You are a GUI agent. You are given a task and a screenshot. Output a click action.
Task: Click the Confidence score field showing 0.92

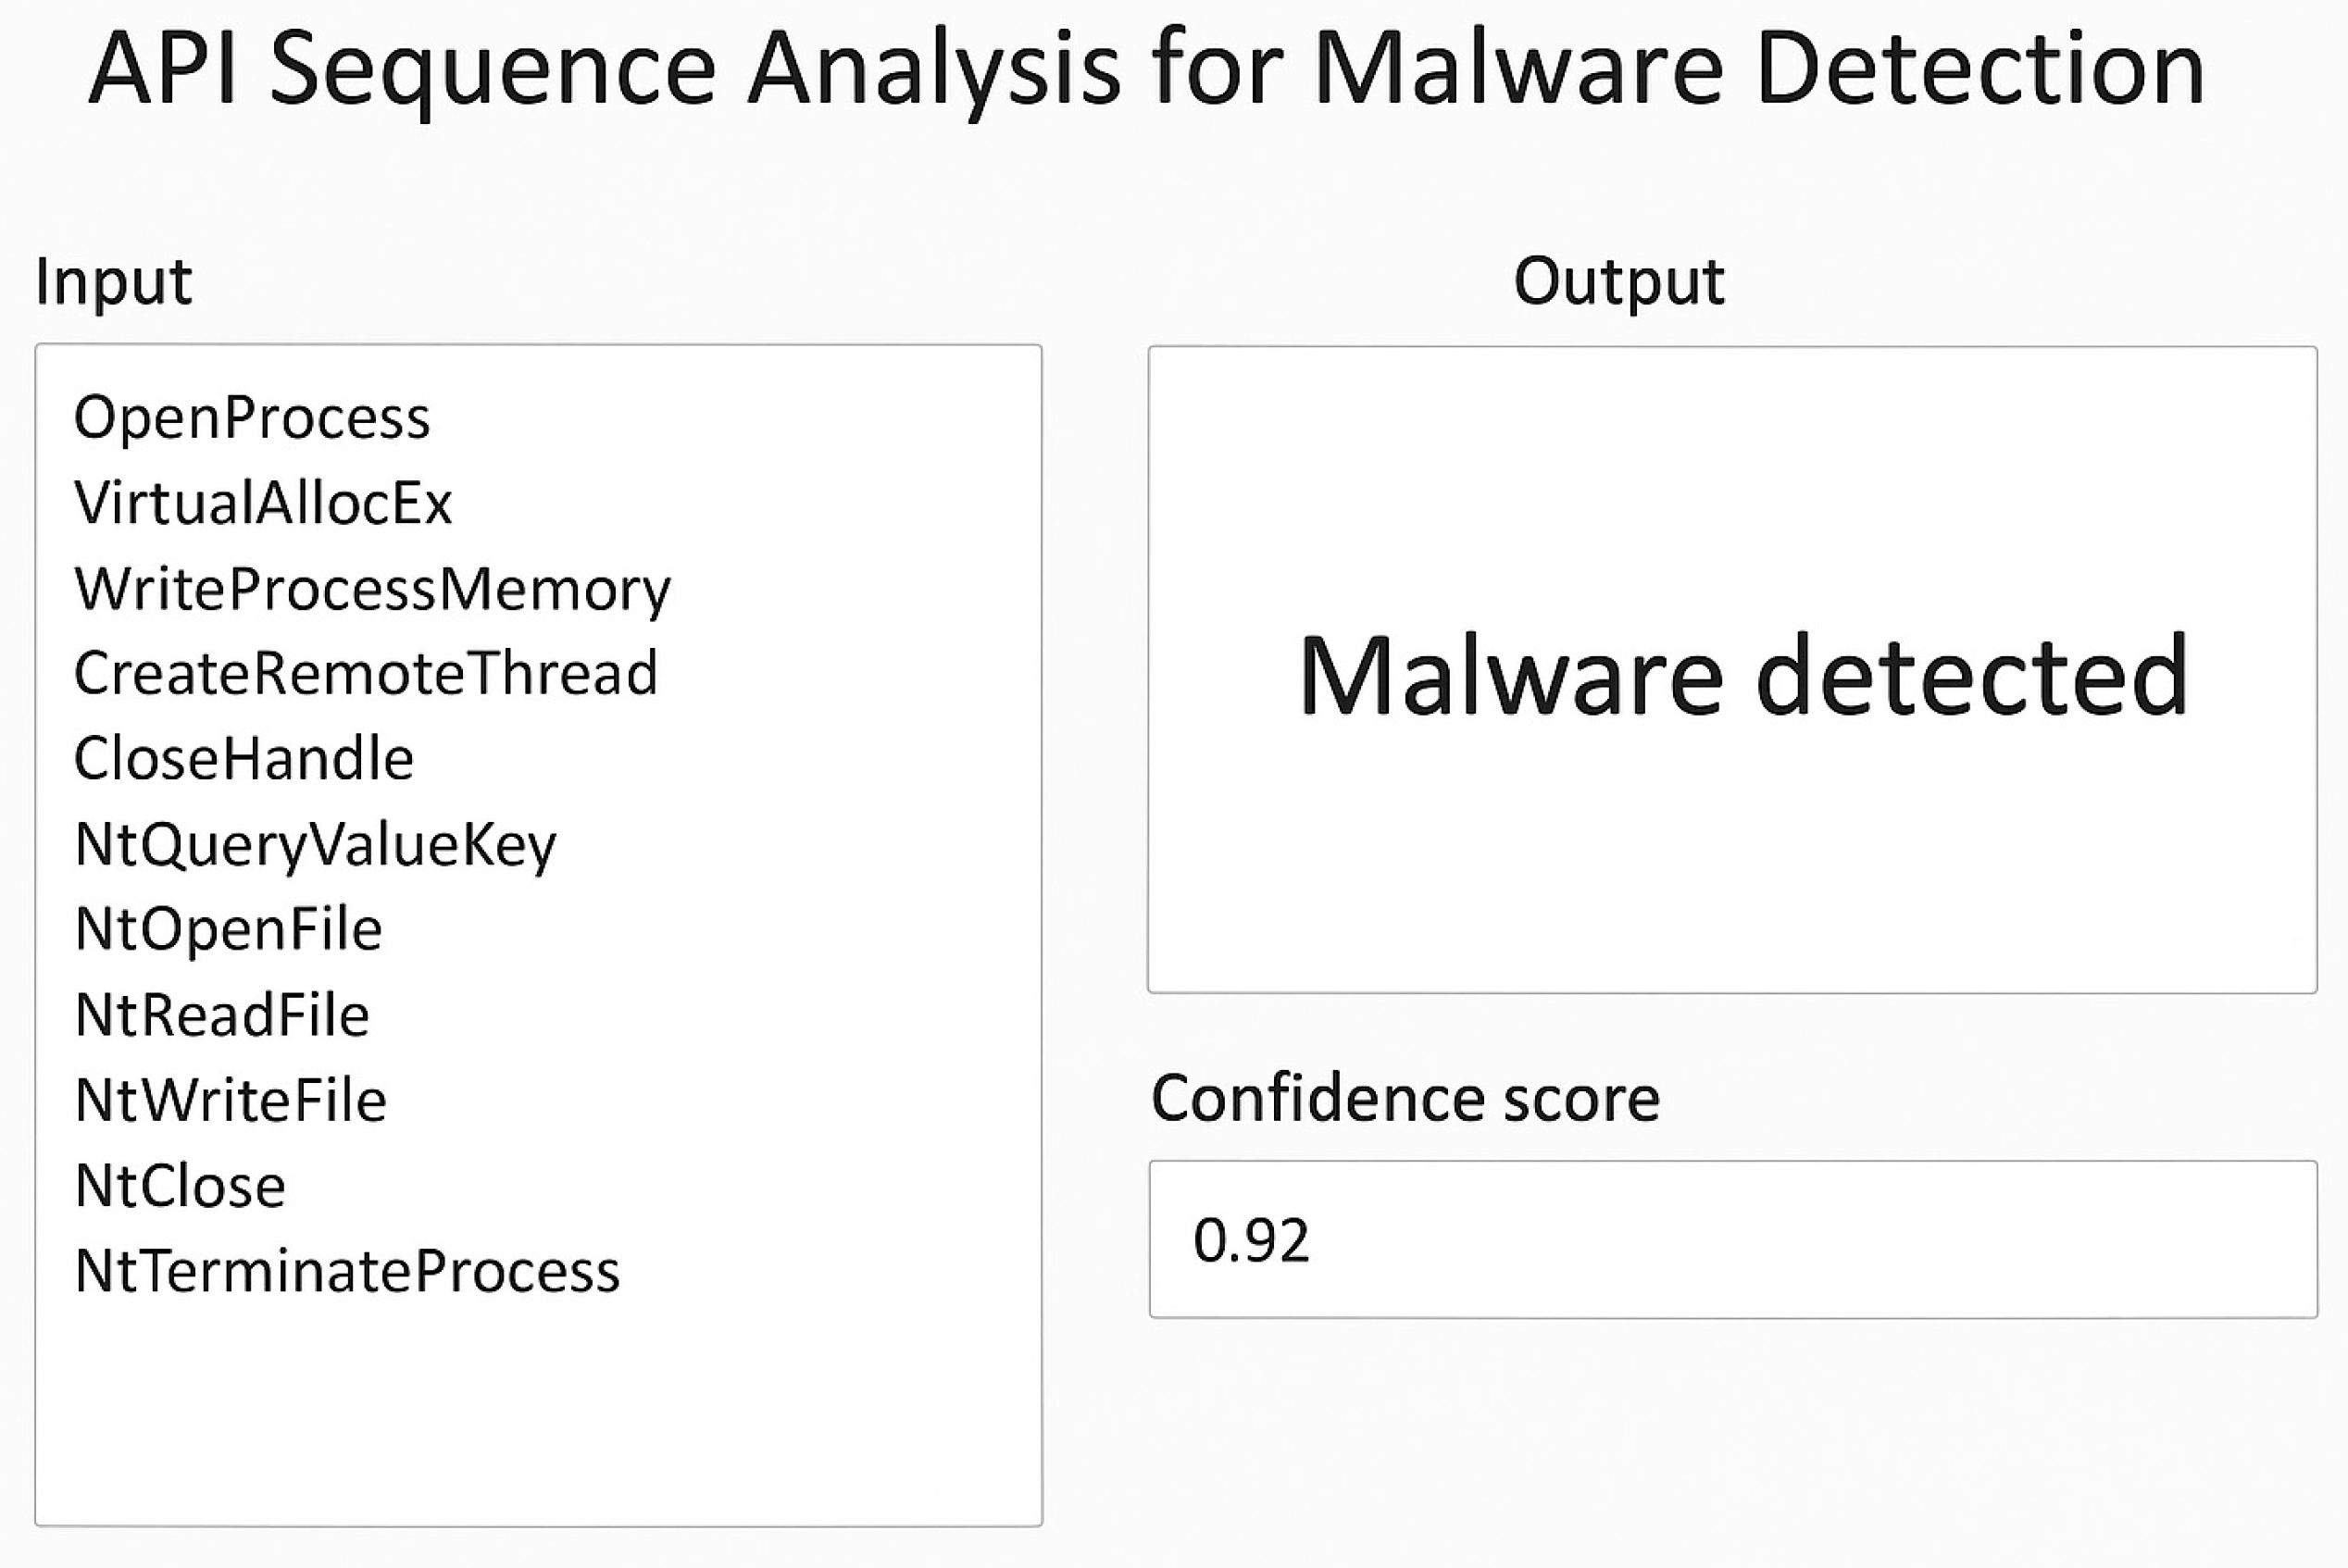(1732, 1240)
